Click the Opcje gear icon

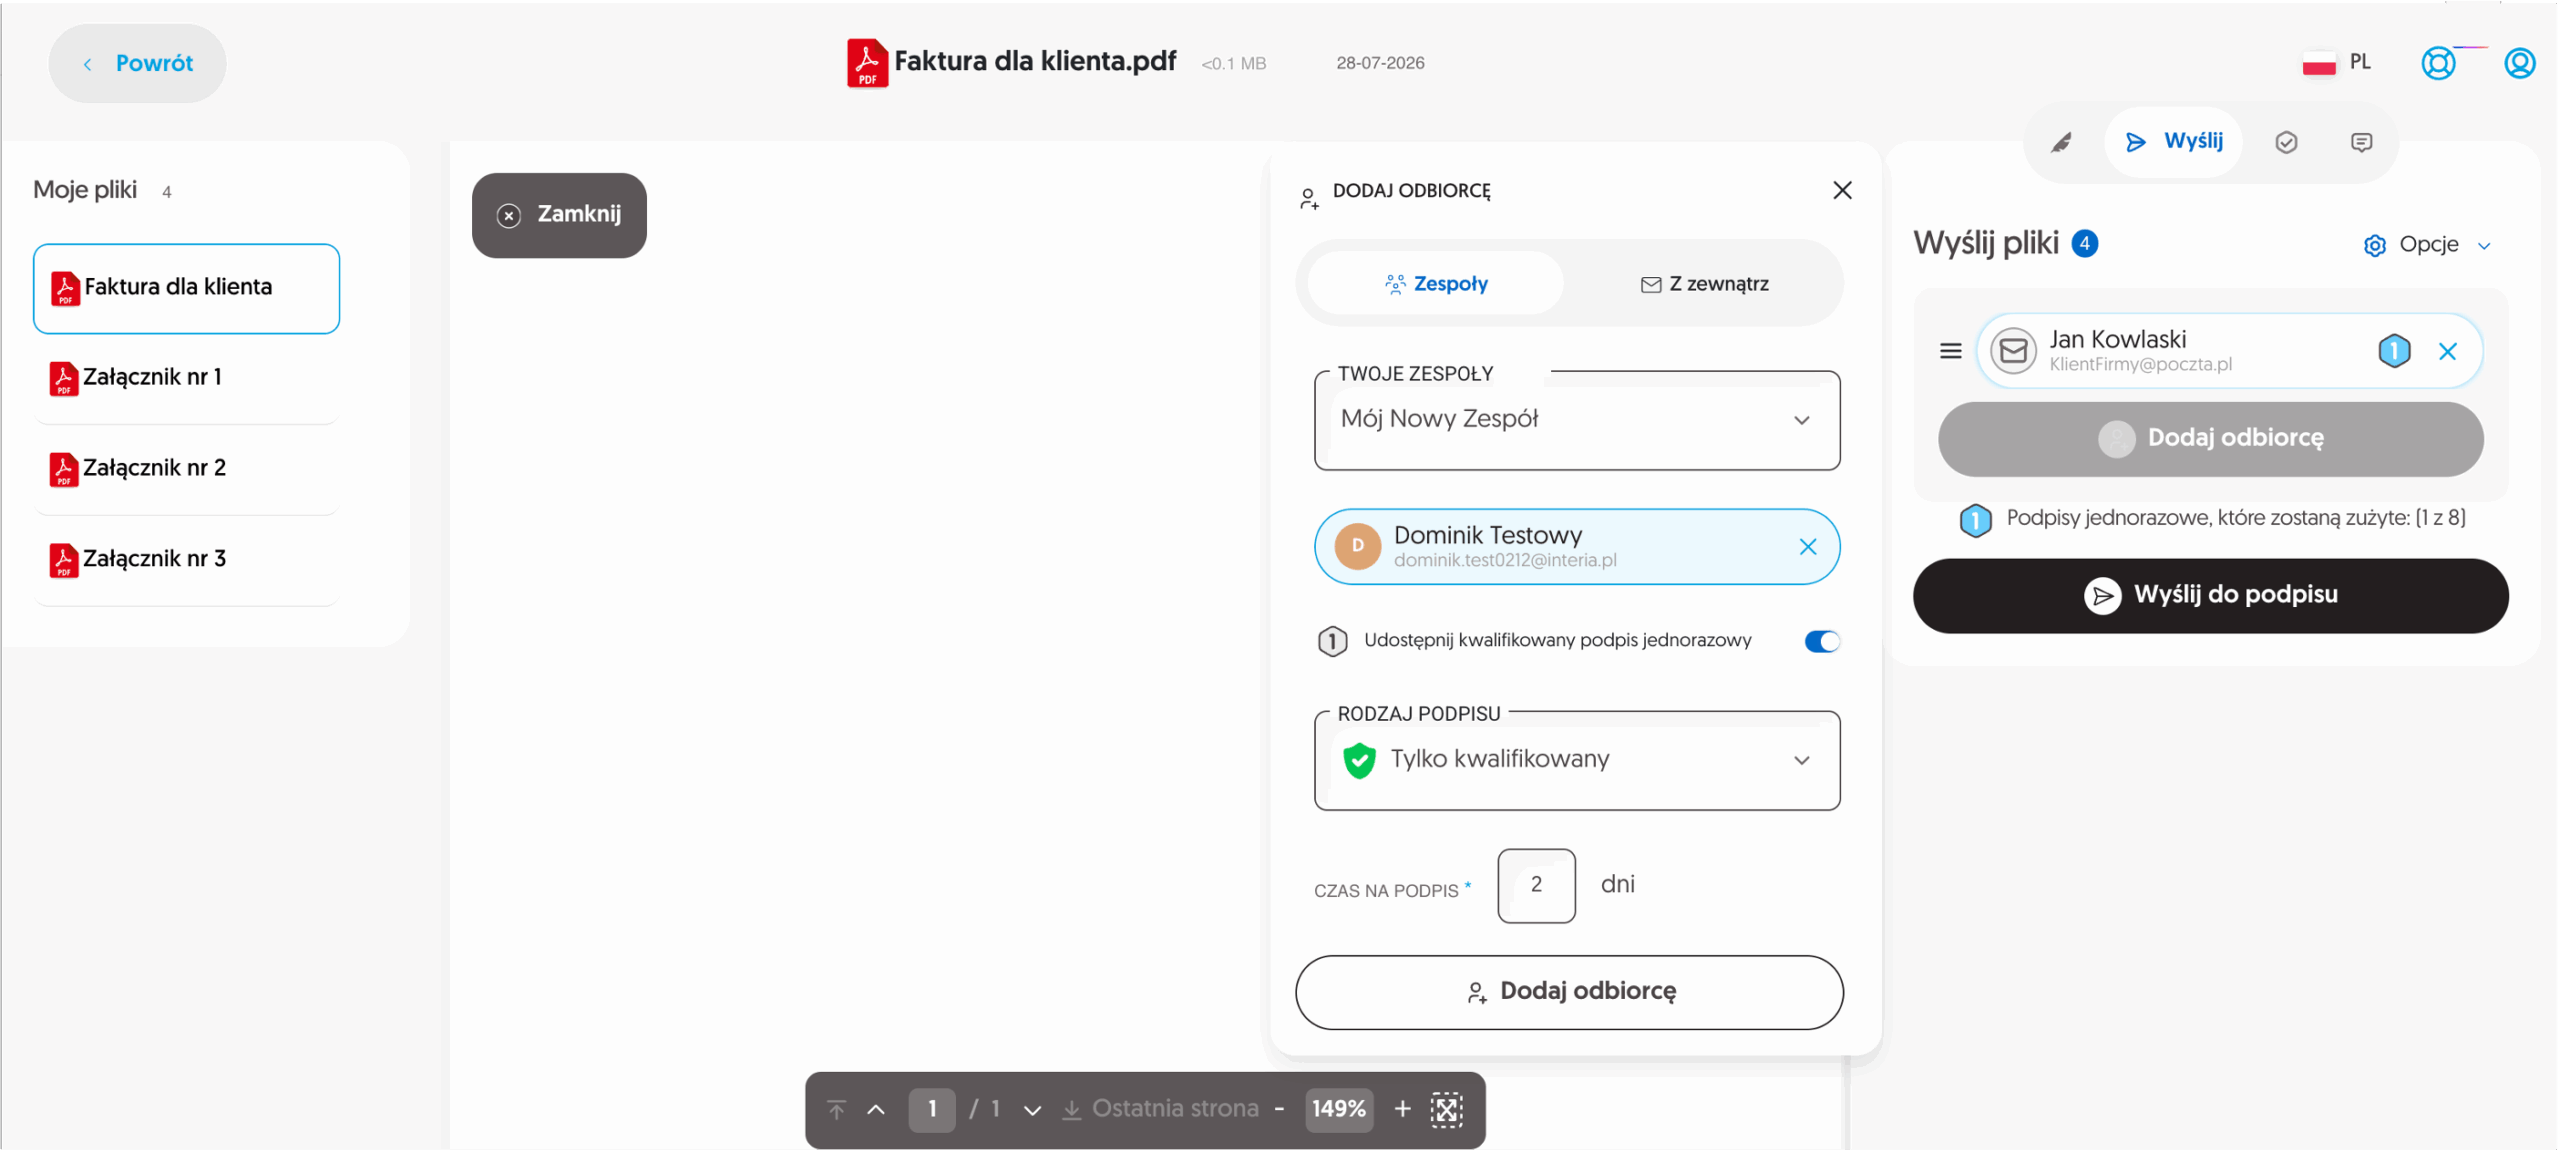[x=2375, y=246]
